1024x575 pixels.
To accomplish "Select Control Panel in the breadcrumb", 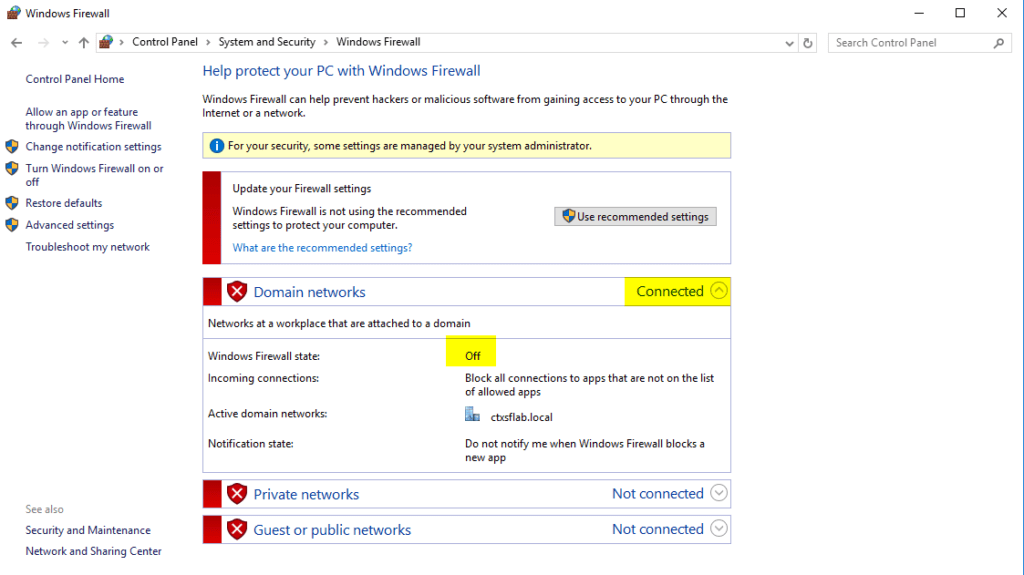I will coord(165,42).
